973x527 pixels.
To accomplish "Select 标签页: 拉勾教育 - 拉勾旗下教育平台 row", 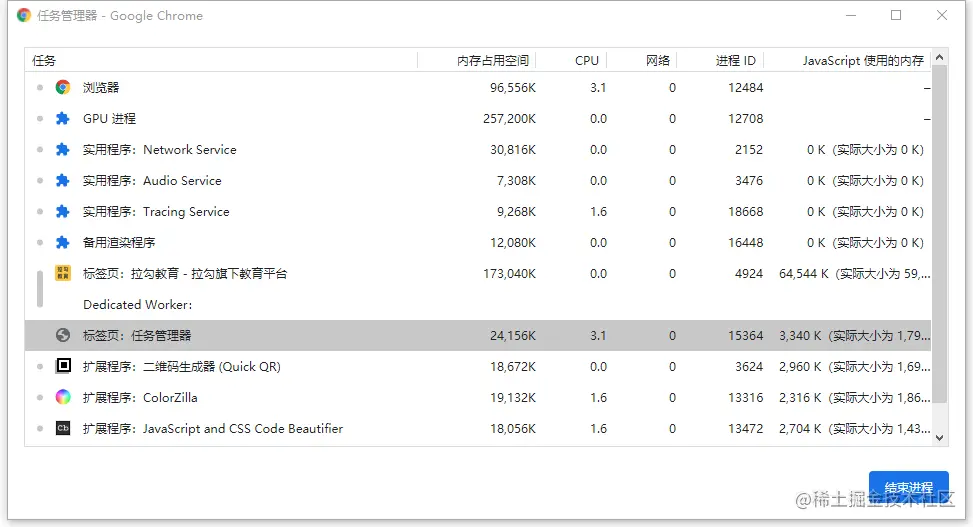I will [x=478, y=274].
